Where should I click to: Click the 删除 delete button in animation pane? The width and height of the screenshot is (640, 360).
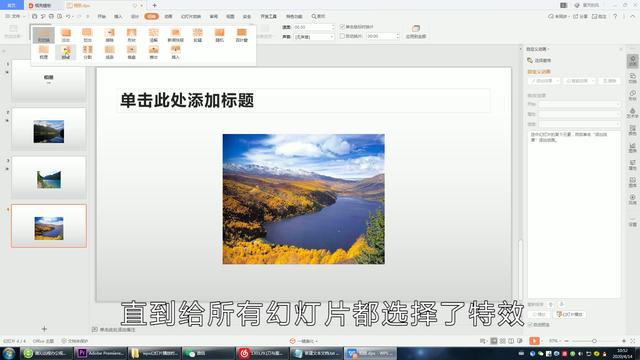(x=610, y=81)
